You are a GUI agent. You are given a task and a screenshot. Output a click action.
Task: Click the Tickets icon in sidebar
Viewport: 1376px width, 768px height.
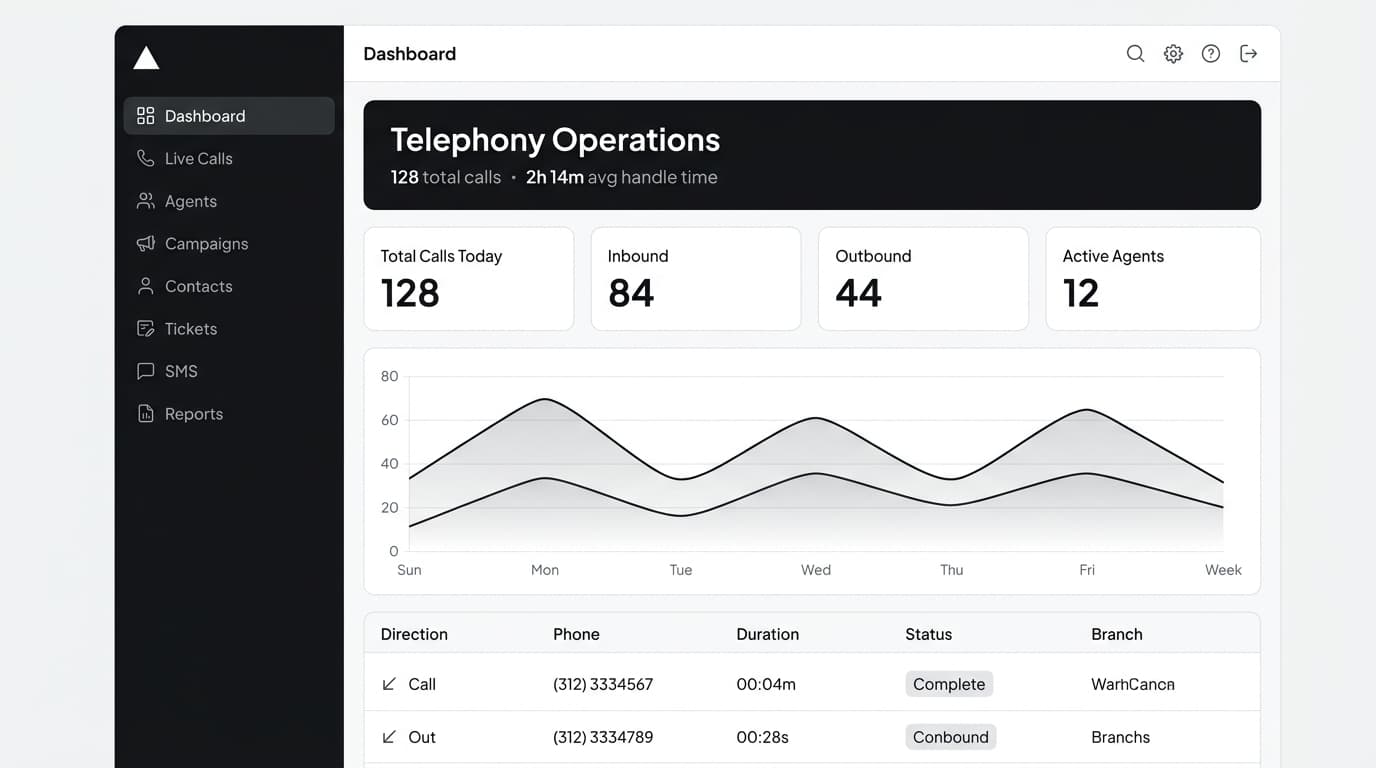click(146, 328)
